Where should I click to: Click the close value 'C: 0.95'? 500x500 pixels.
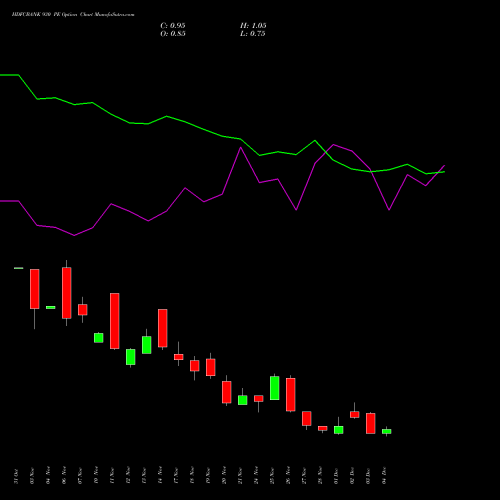(x=173, y=26)
